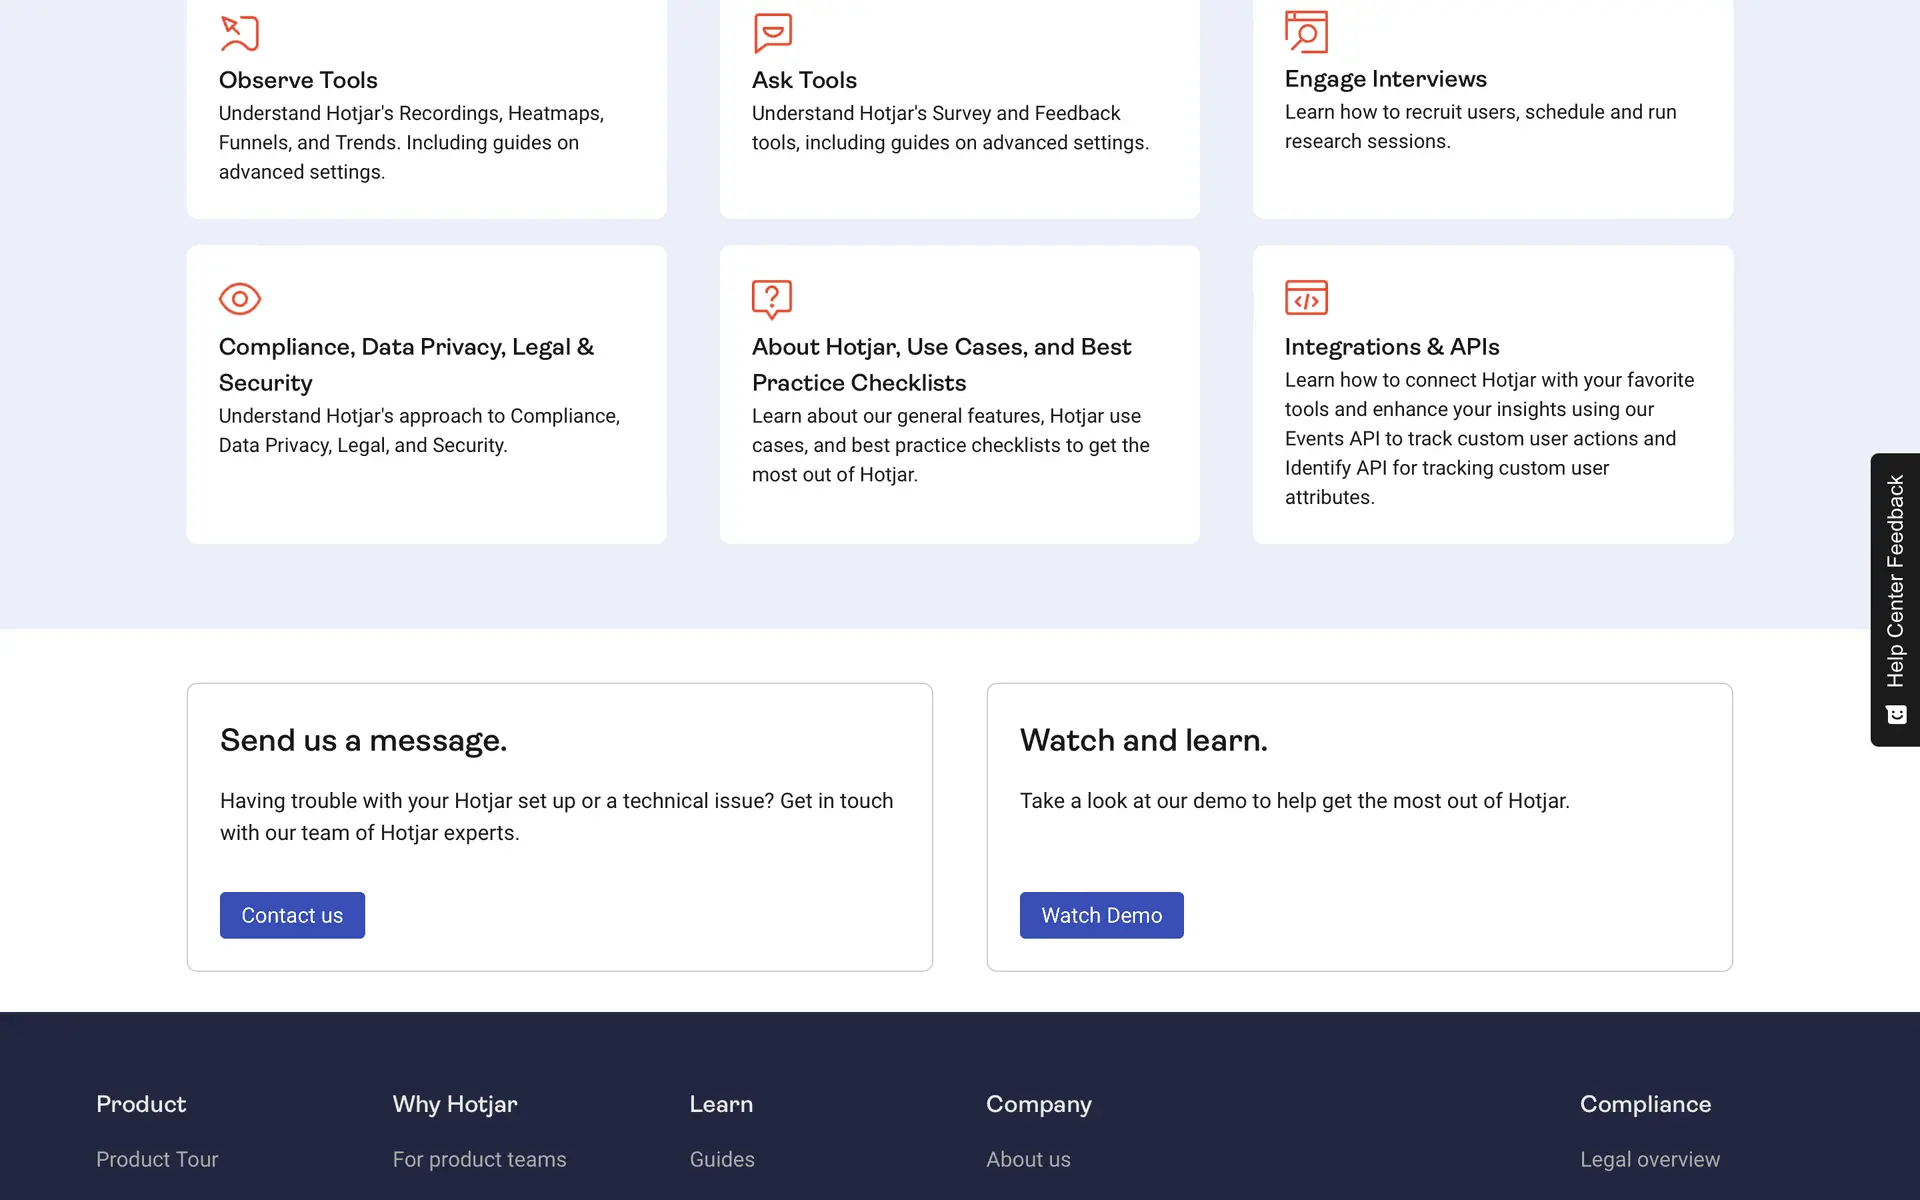Click the Observe Tools cursor icon
Image resolution: width=1920 pixels, height=1200 pixels.
click(x=239, y=33)
